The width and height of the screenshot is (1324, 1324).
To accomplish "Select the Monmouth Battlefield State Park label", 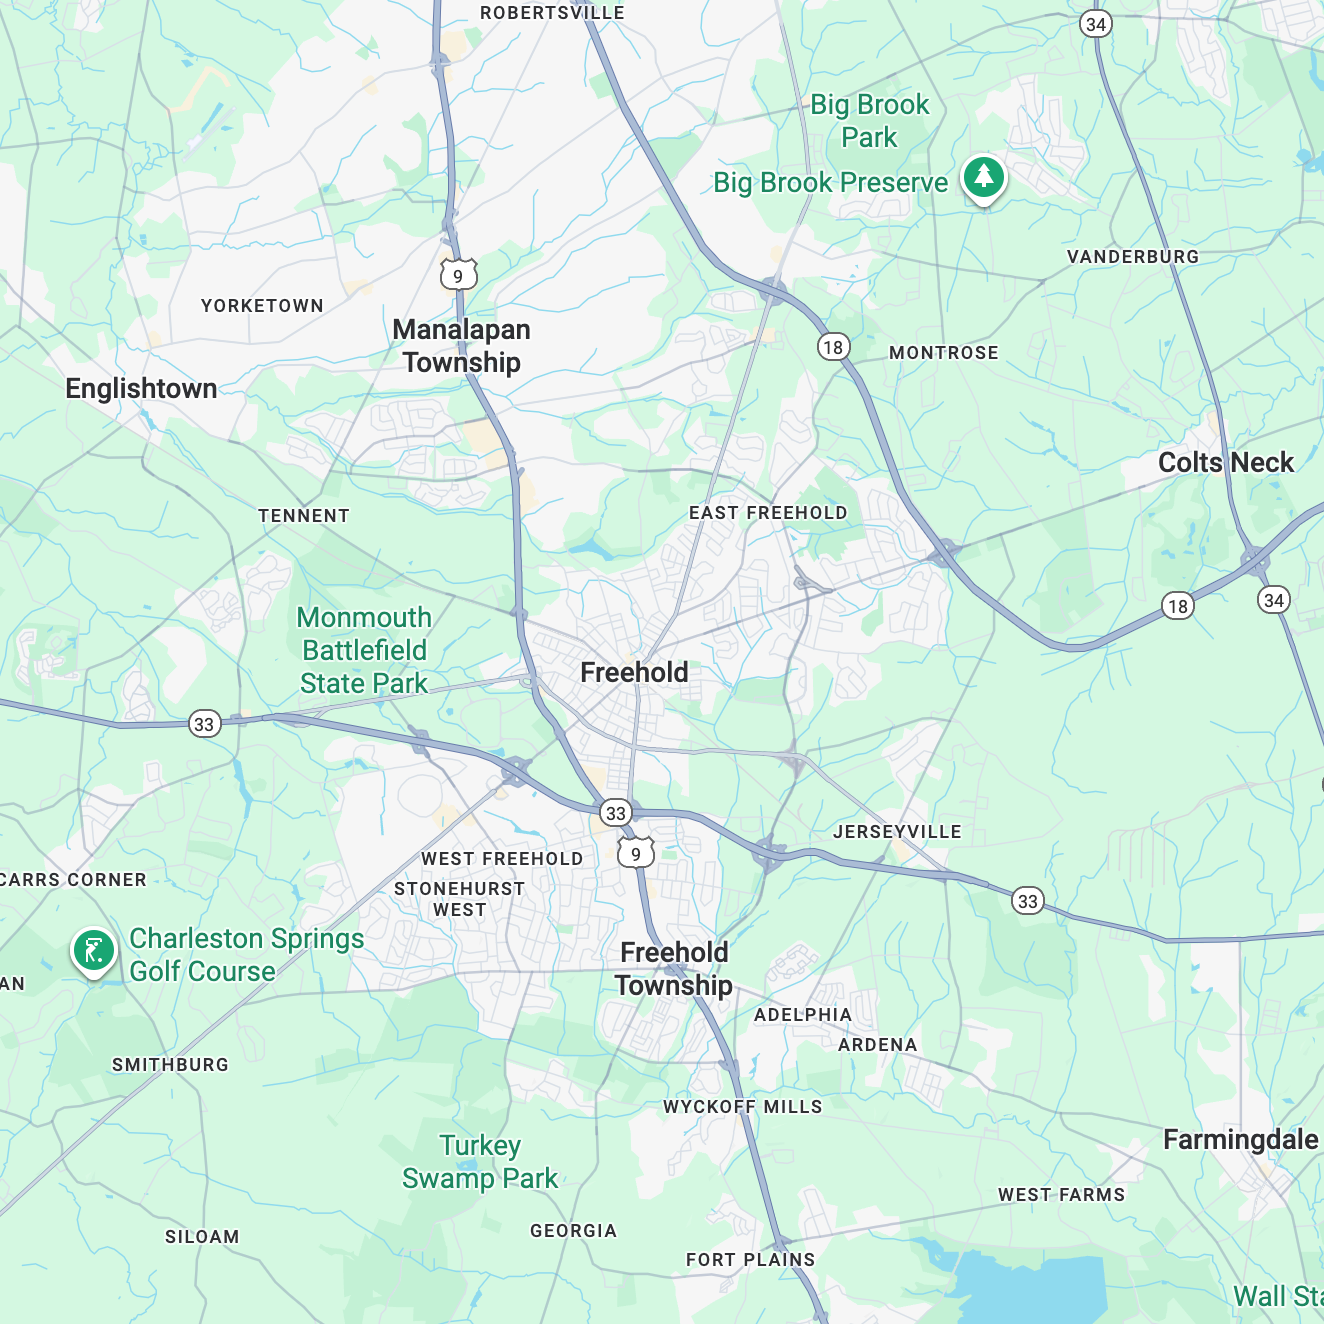I will pyautogui.click(x=364, y=650).
